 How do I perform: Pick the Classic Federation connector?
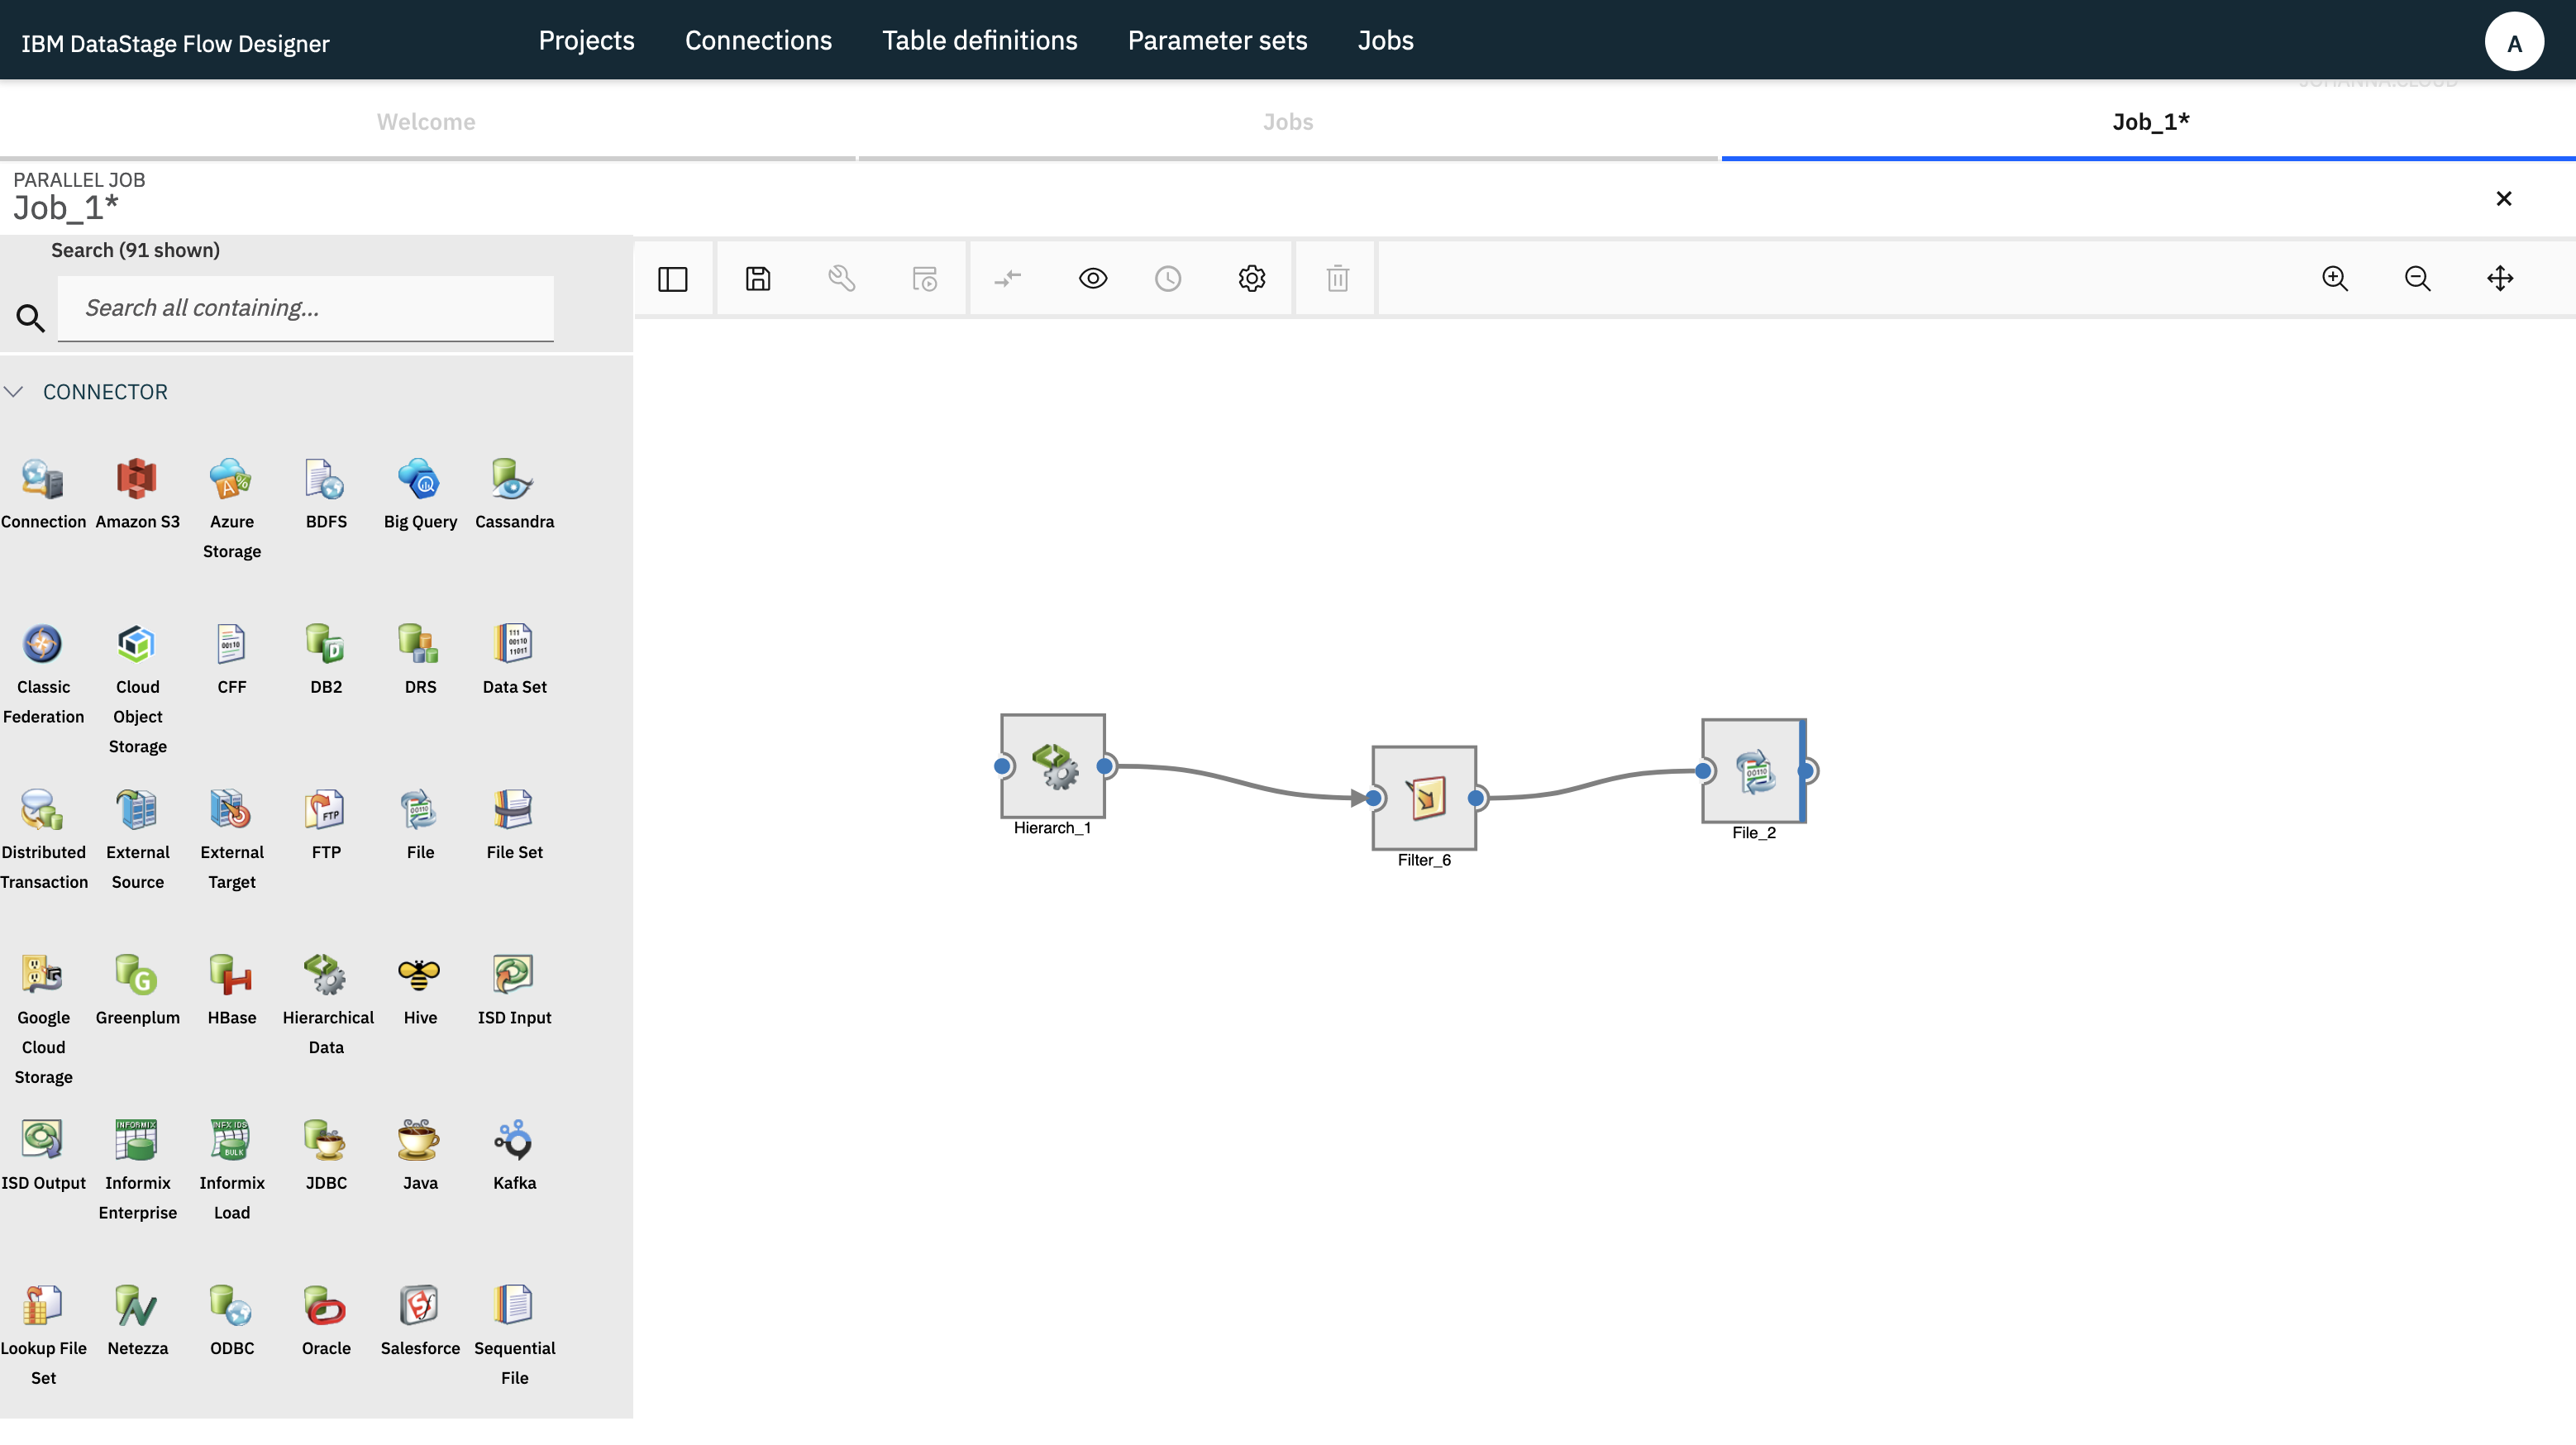43,644
